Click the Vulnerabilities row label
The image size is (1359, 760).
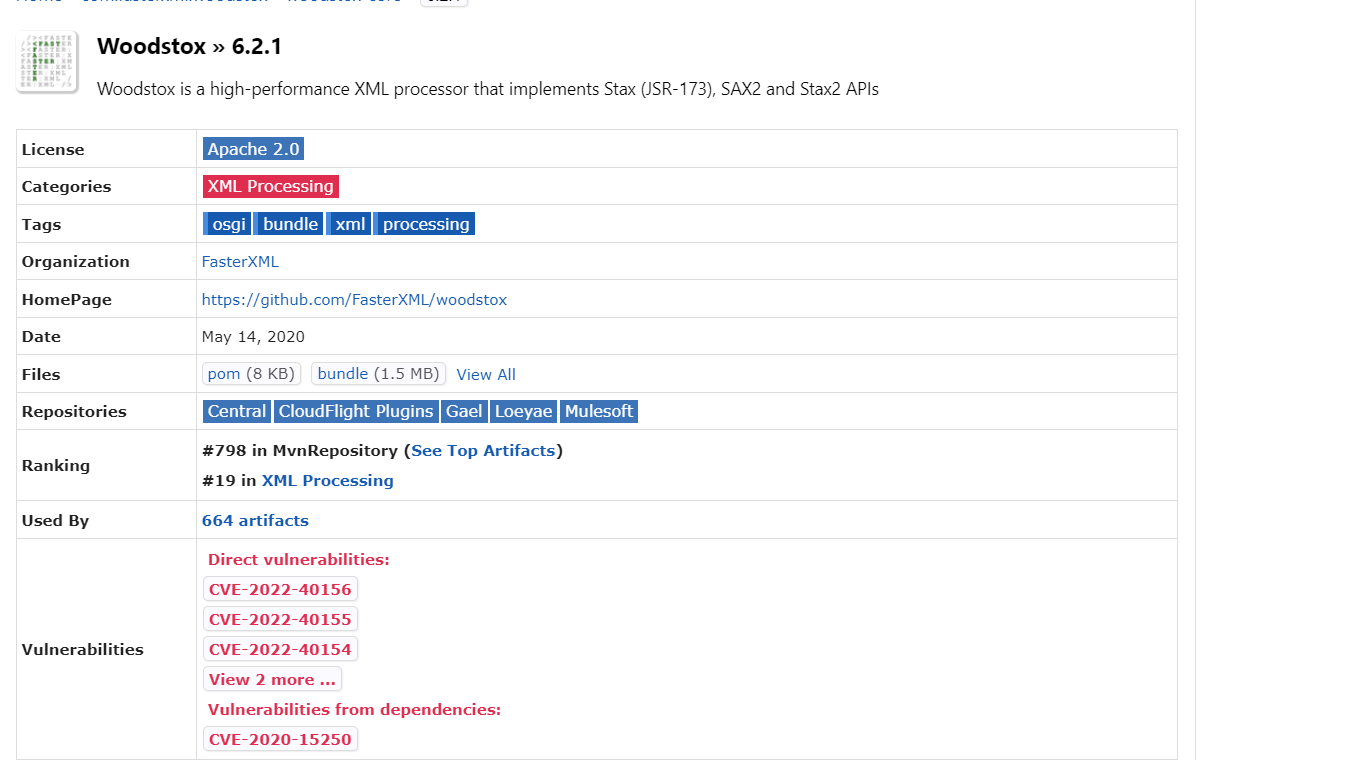pos(83,650)
